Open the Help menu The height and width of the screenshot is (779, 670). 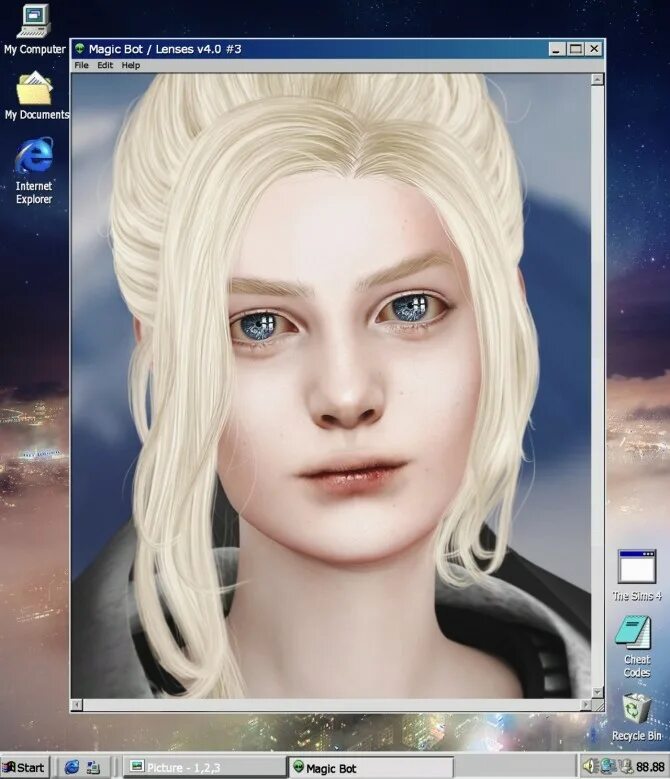131,65
